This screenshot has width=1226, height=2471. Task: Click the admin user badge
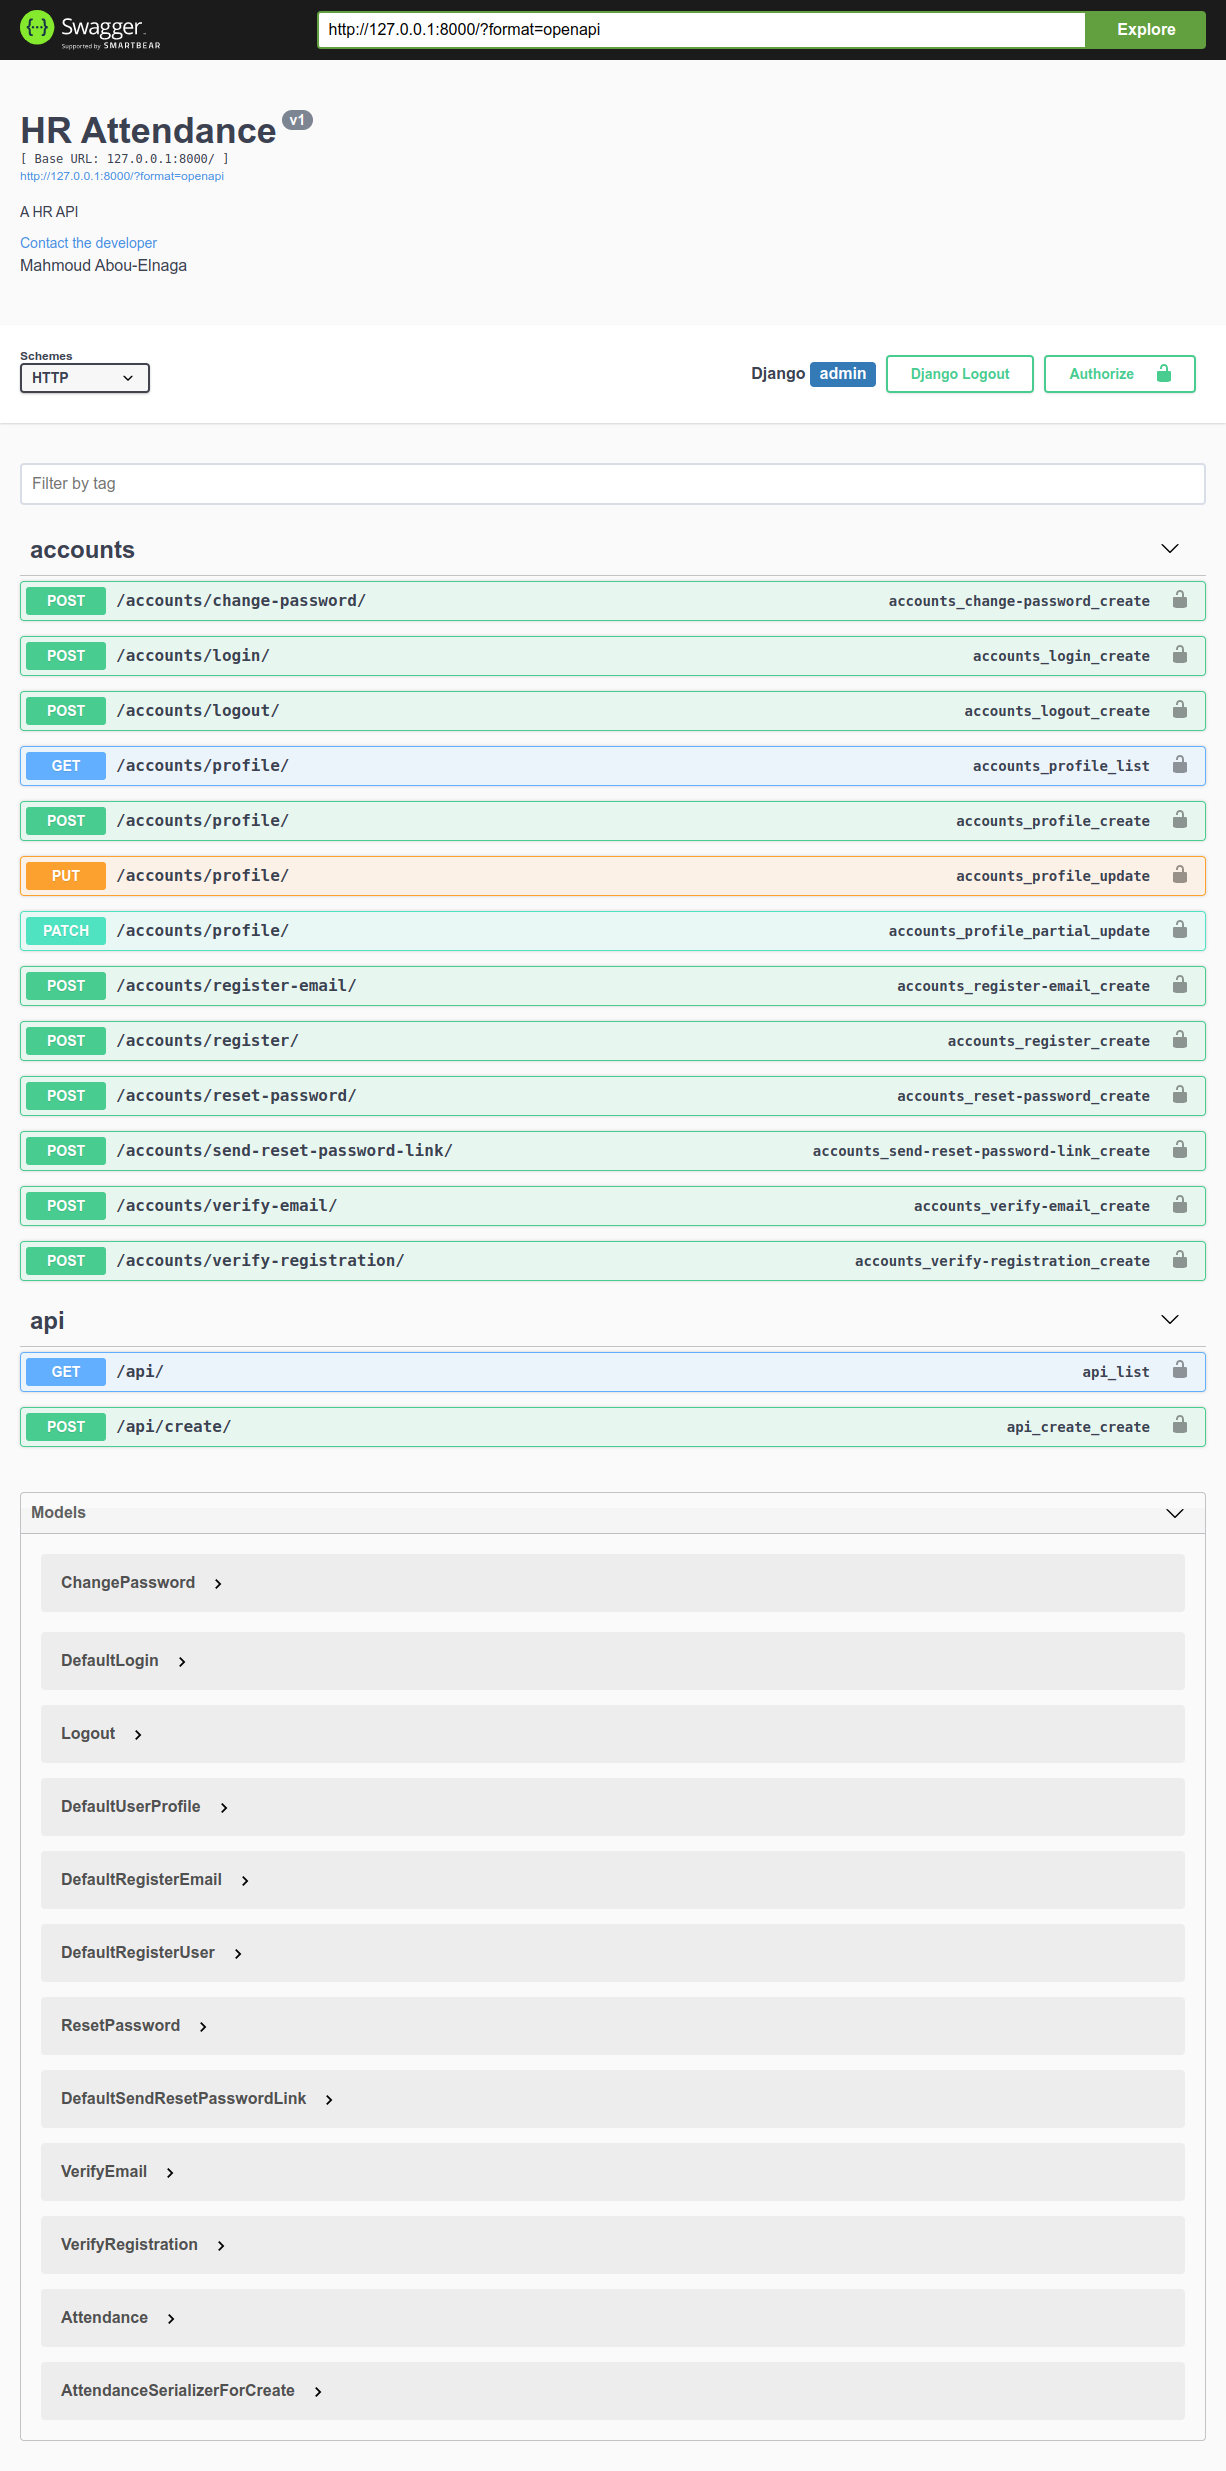click(843, 374)
